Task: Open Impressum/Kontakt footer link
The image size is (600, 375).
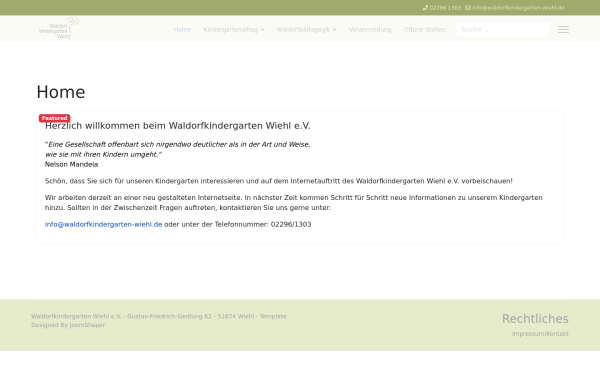Action: click(x=540, y=334)
